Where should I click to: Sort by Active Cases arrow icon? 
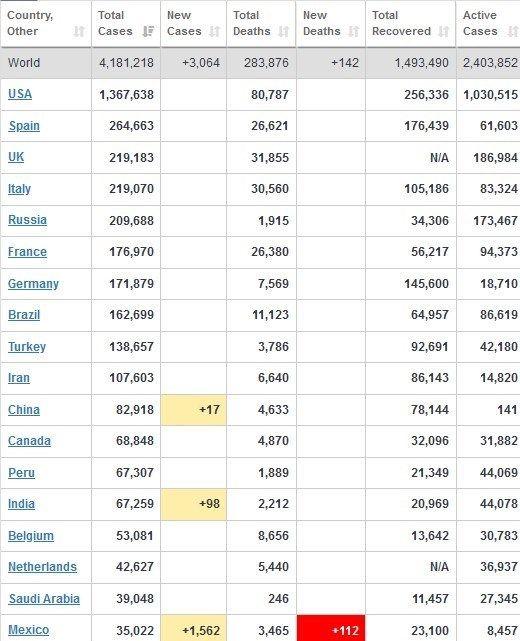point(512,31)
